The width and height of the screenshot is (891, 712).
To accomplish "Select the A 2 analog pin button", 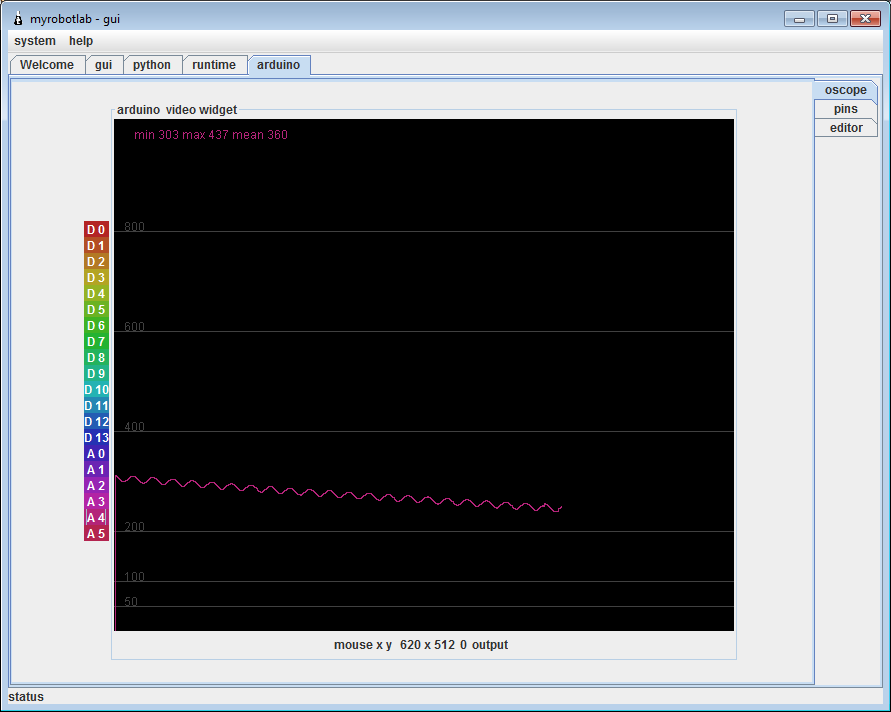I will (96, 485).
